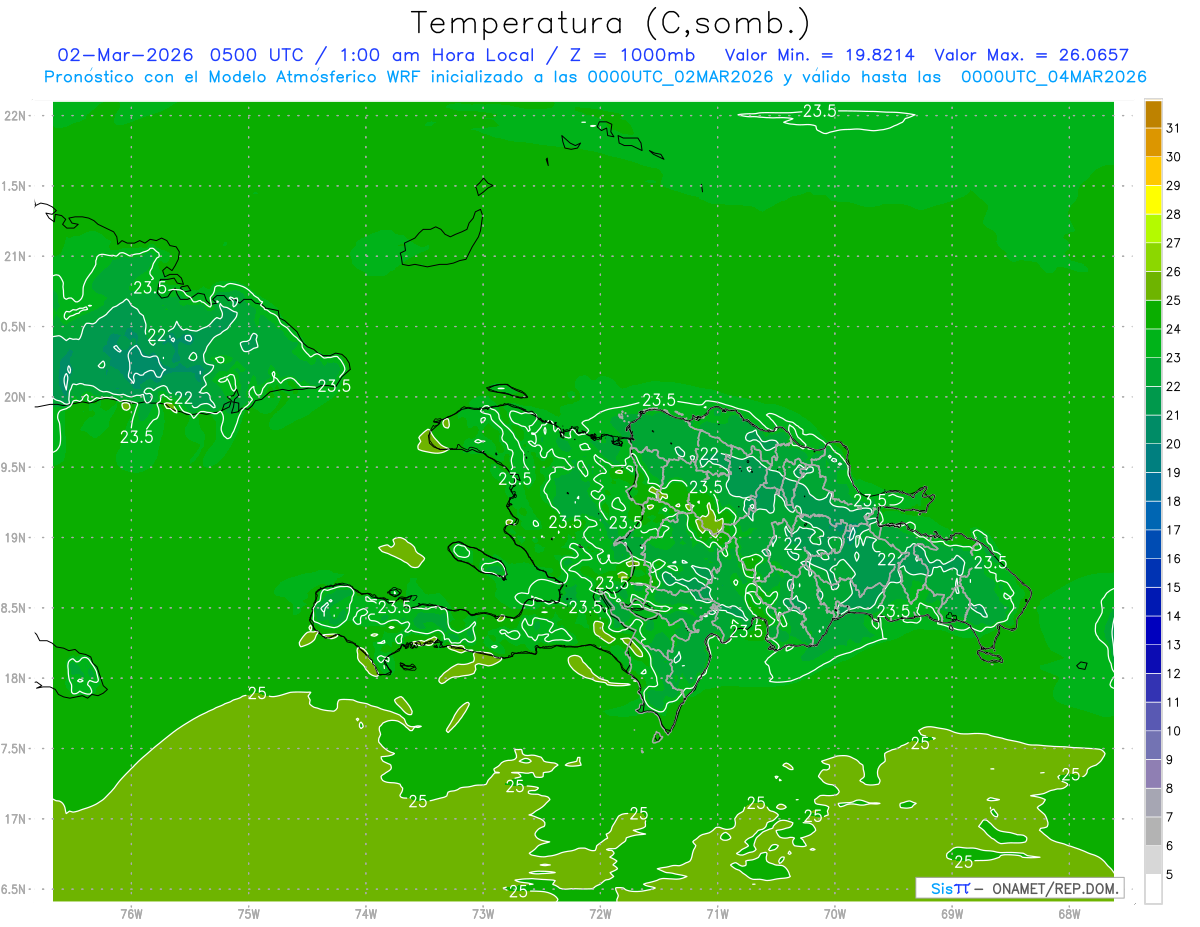The width and height of the screenshot is (1200, 927).
Task: Click the "20N" latitude axis label
Action: (16, 397)
